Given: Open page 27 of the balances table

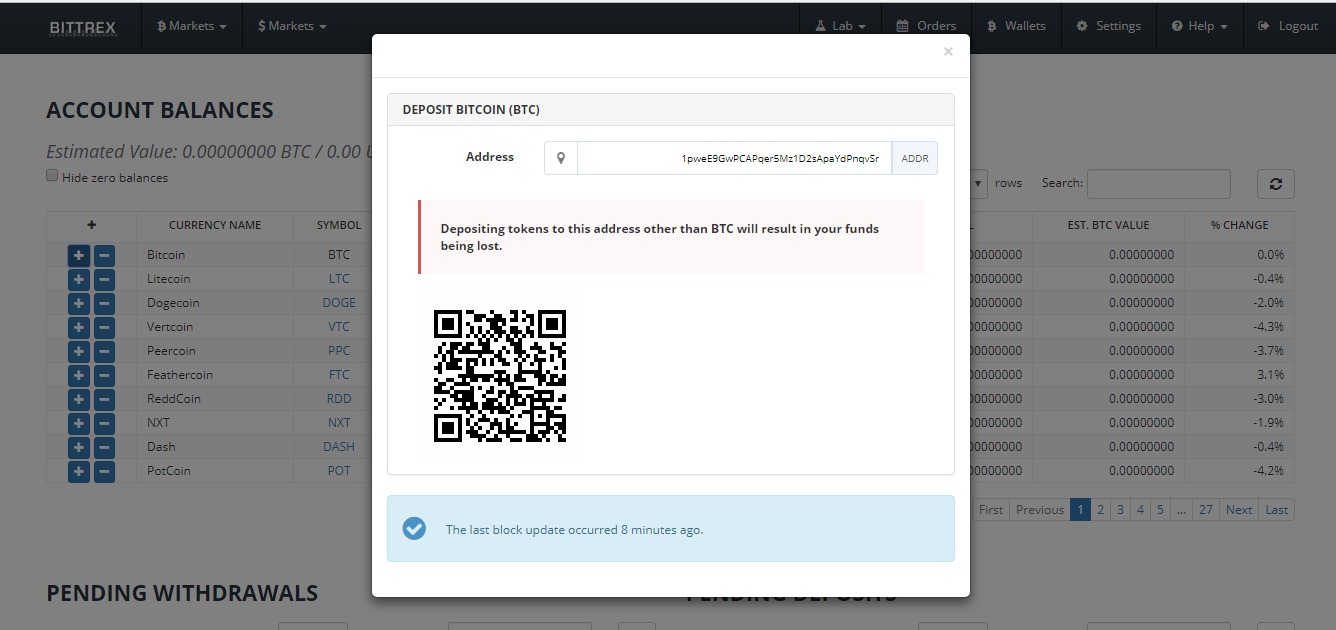Looking at the screenshot, I should (1206, 510).
